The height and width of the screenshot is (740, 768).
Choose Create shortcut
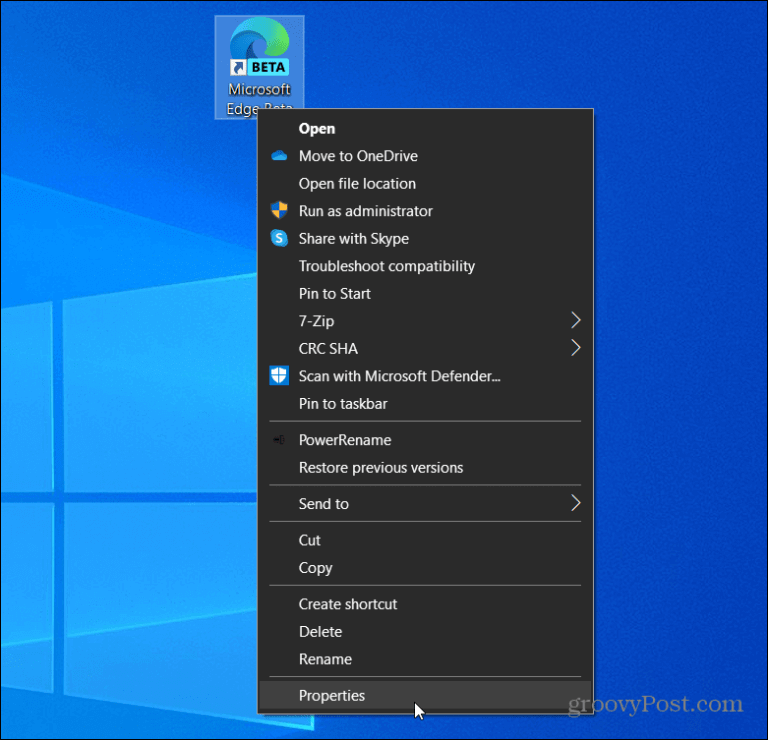[x=425, y=604]
